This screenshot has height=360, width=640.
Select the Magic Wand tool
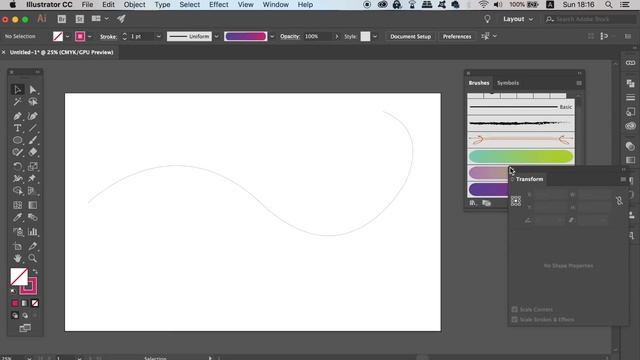tap(17, 102)
